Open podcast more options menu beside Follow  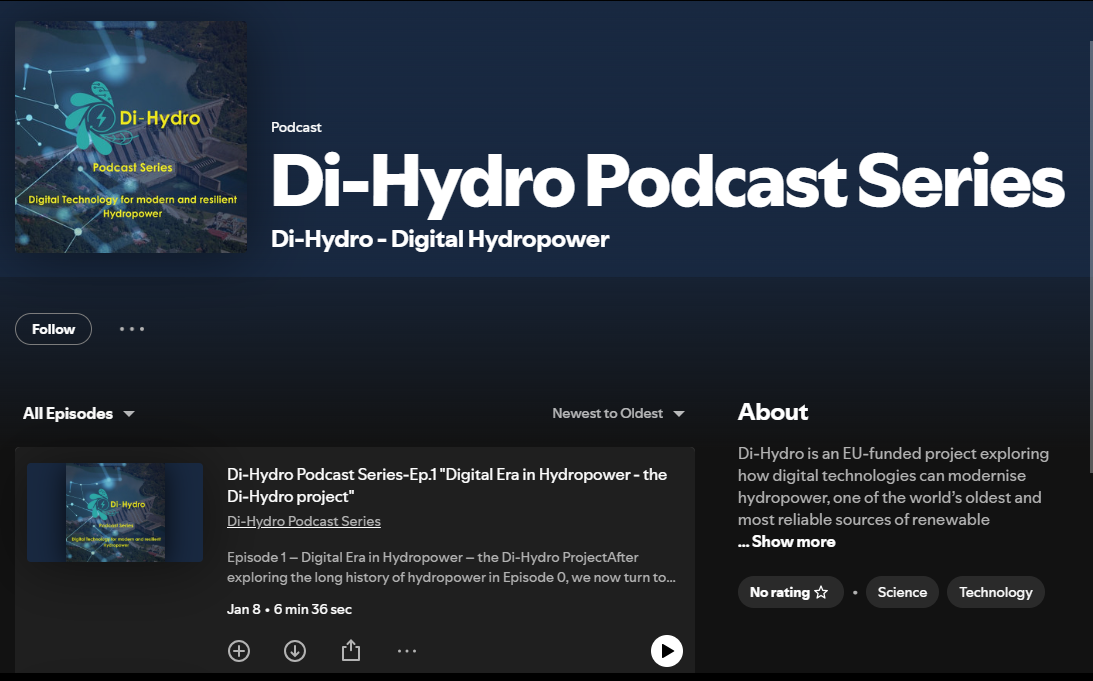[132, 329]
